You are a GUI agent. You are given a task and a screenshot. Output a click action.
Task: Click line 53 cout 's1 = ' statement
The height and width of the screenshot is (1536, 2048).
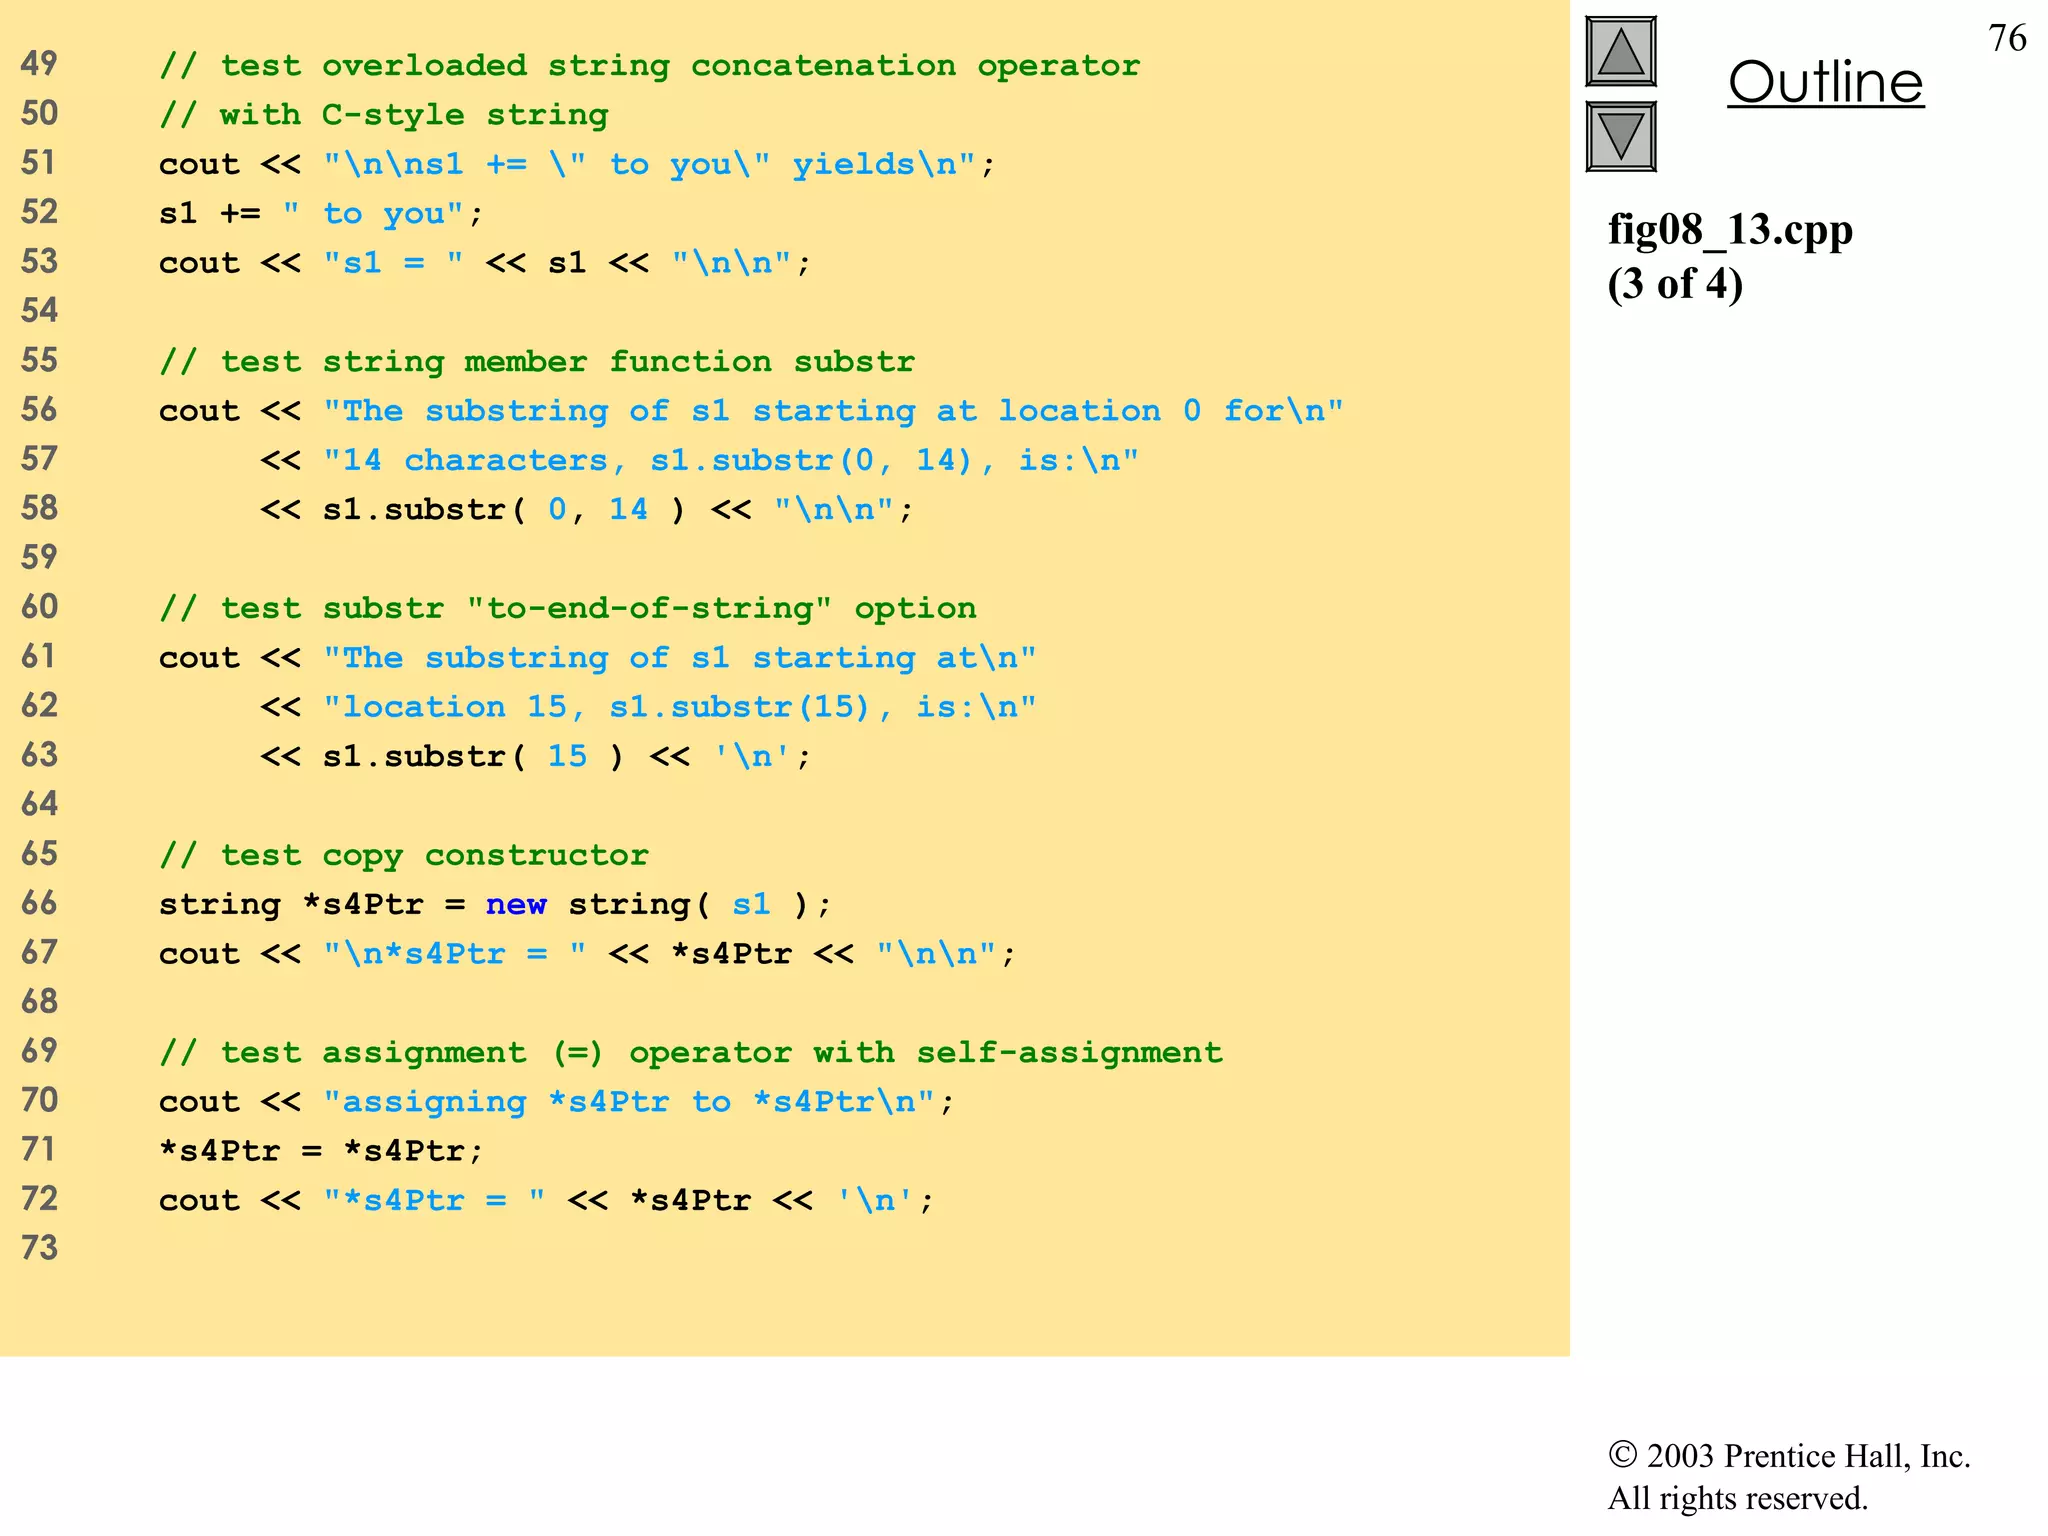click(485, 263)
